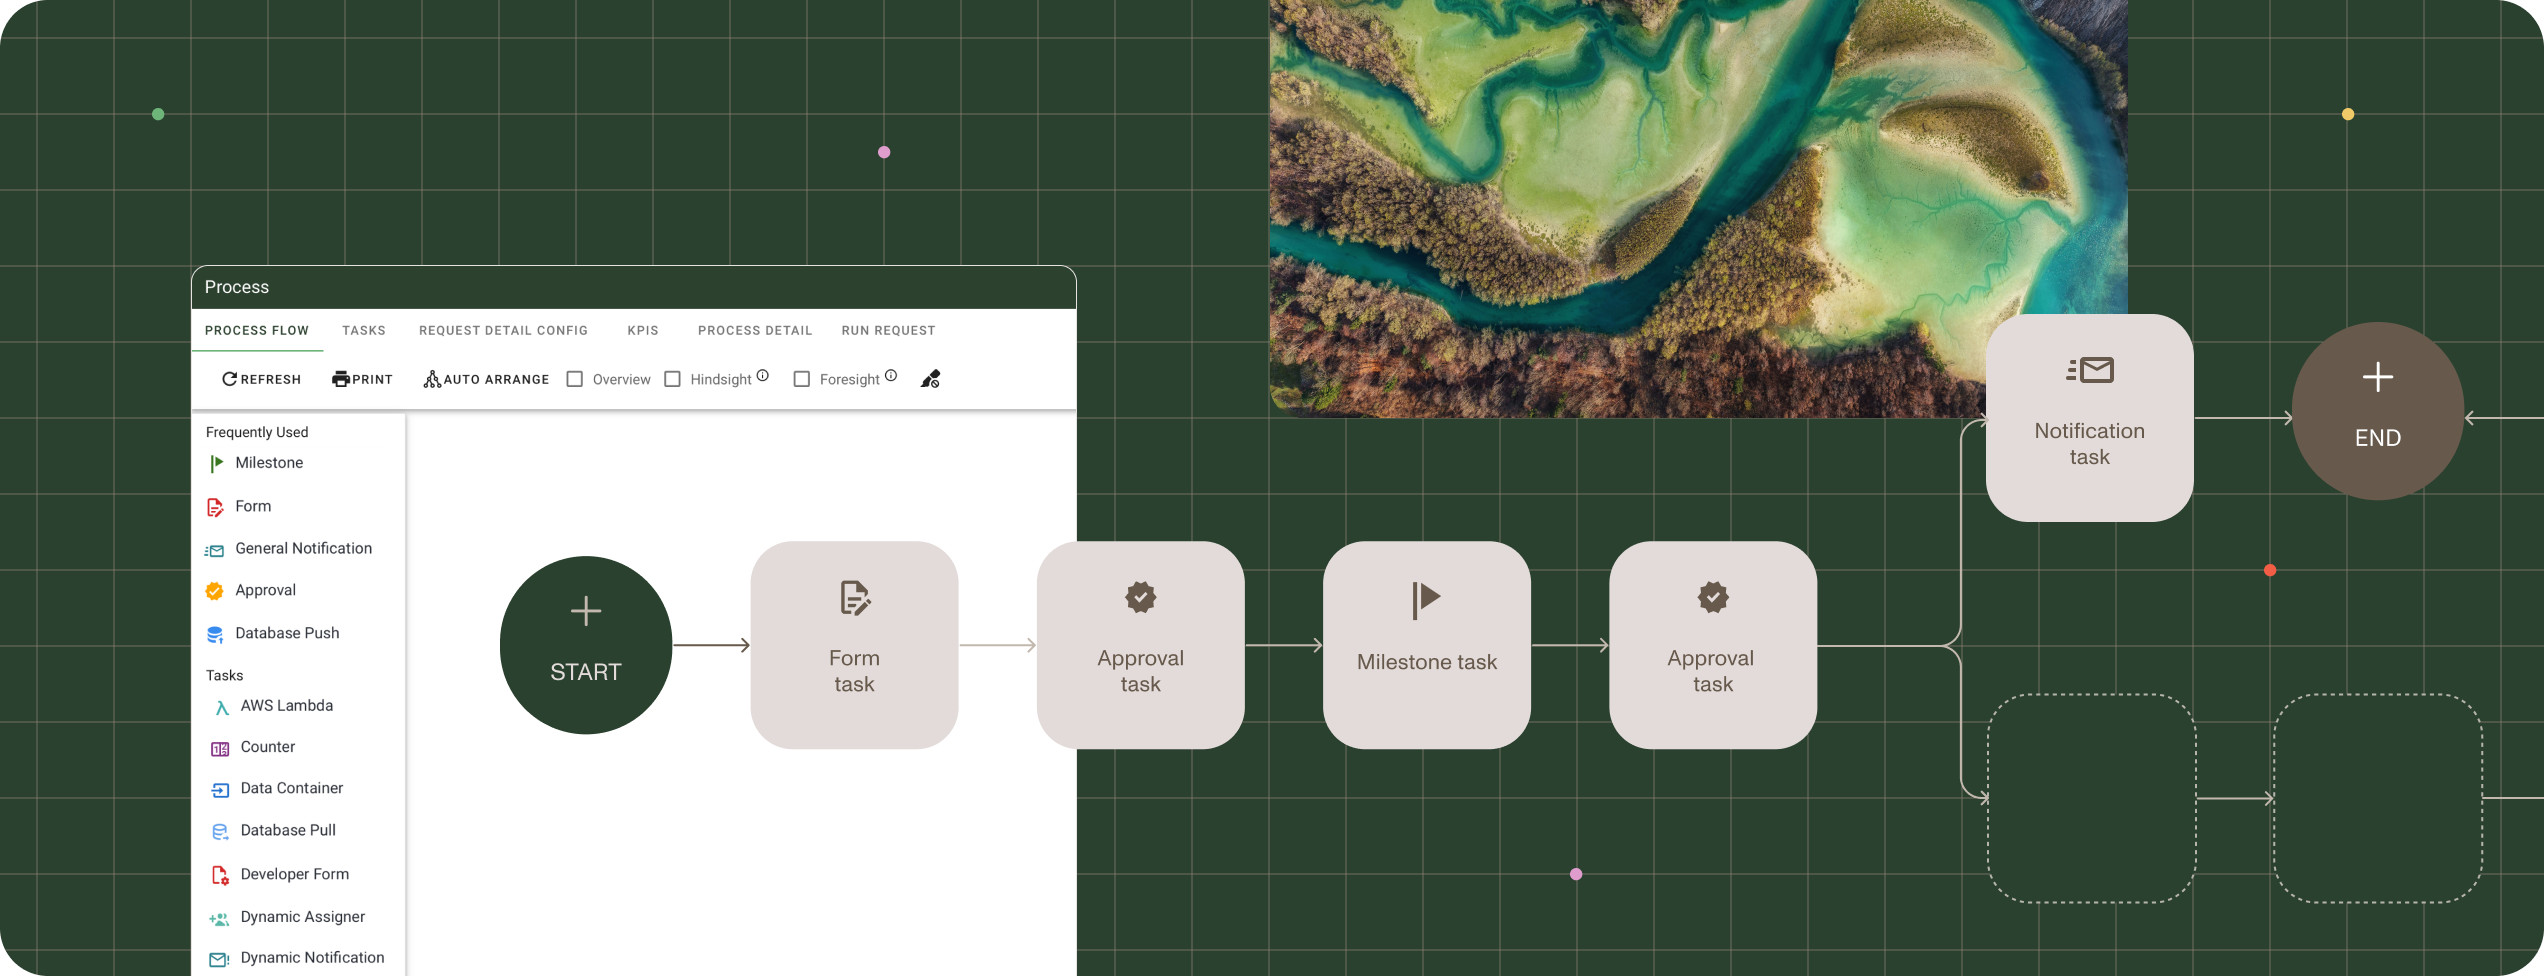Viewport: 2544px width, 976px height.
Task: Open the KPIs tab
Action: pos(643,330)
